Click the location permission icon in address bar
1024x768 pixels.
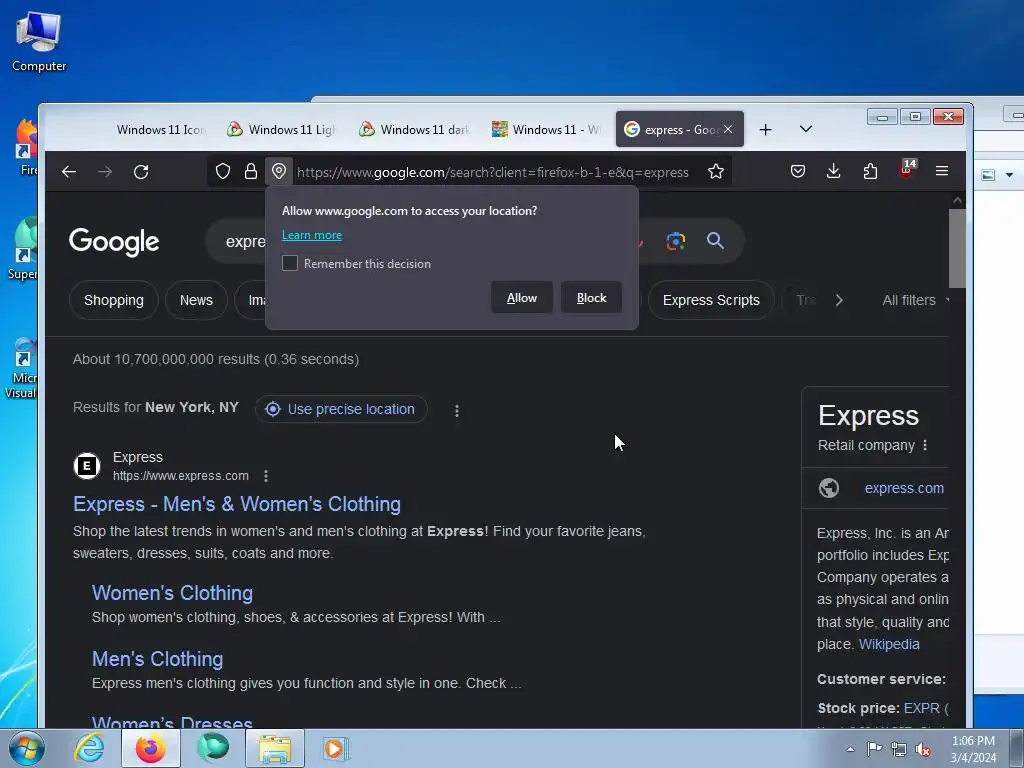(279, 172)
